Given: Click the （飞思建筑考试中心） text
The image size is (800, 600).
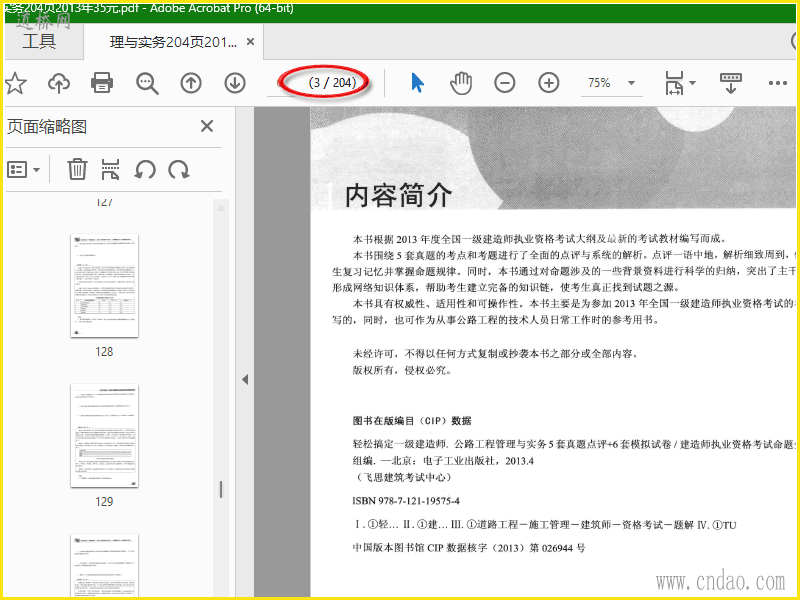Looking at the screenshot, I should tap(402, 478).
